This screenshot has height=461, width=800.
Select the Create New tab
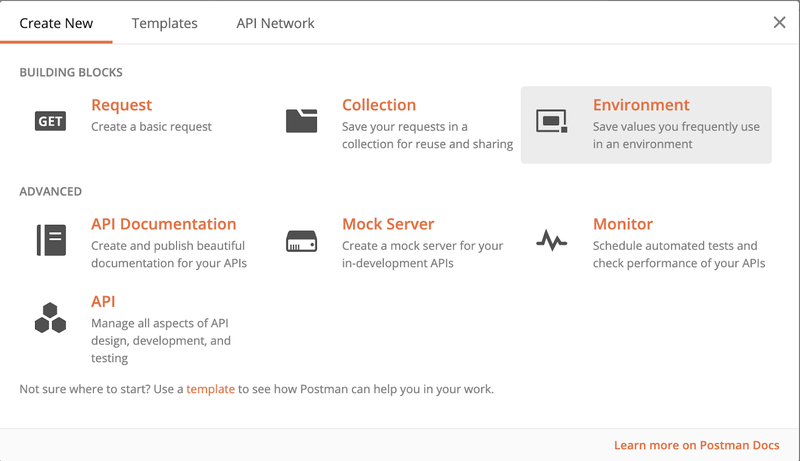56,23
